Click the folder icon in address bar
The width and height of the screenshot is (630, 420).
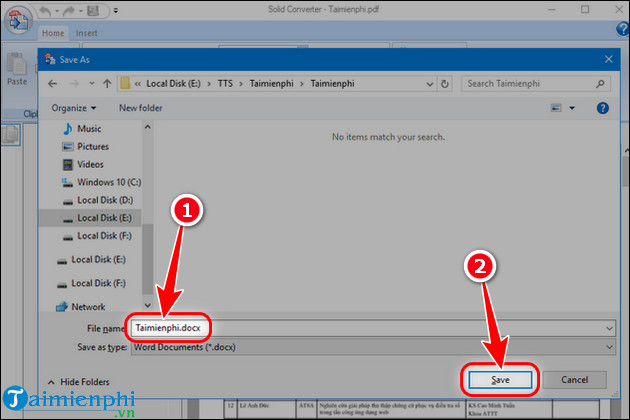point(125,83)
